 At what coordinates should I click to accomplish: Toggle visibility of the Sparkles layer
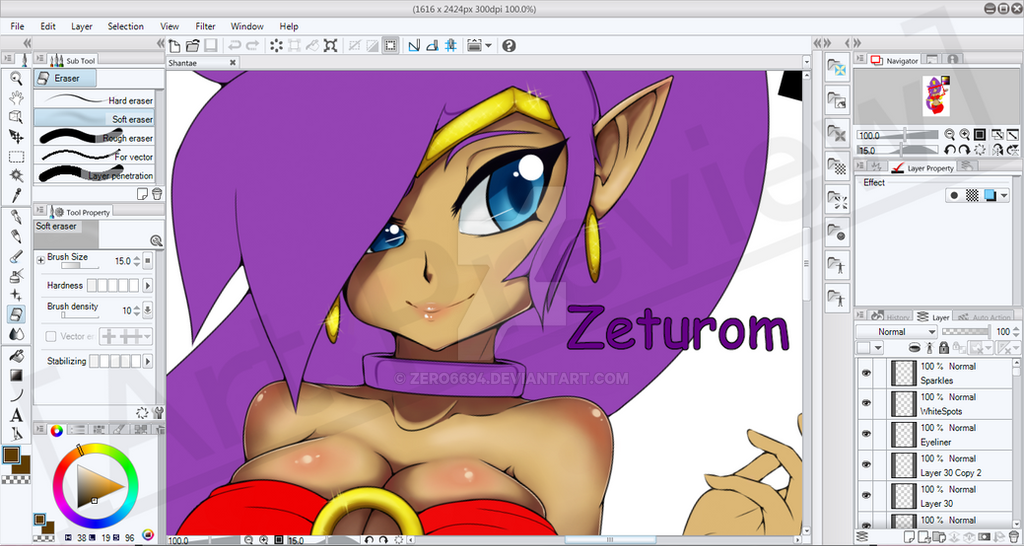[x=867, y=373]
